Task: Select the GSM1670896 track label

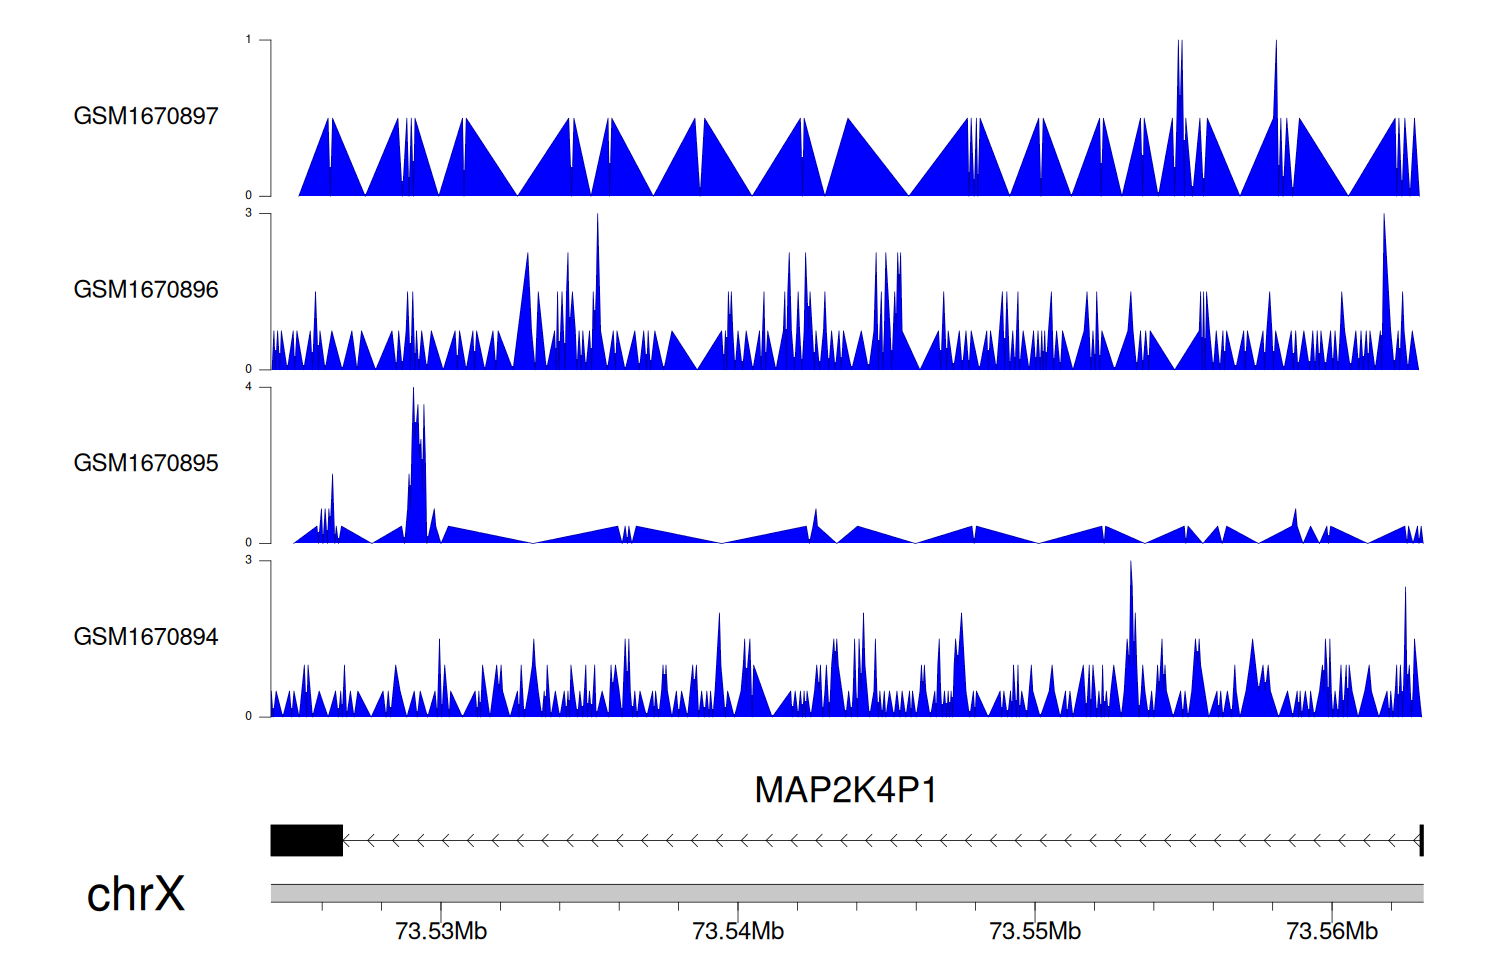Action: point(146,290)
